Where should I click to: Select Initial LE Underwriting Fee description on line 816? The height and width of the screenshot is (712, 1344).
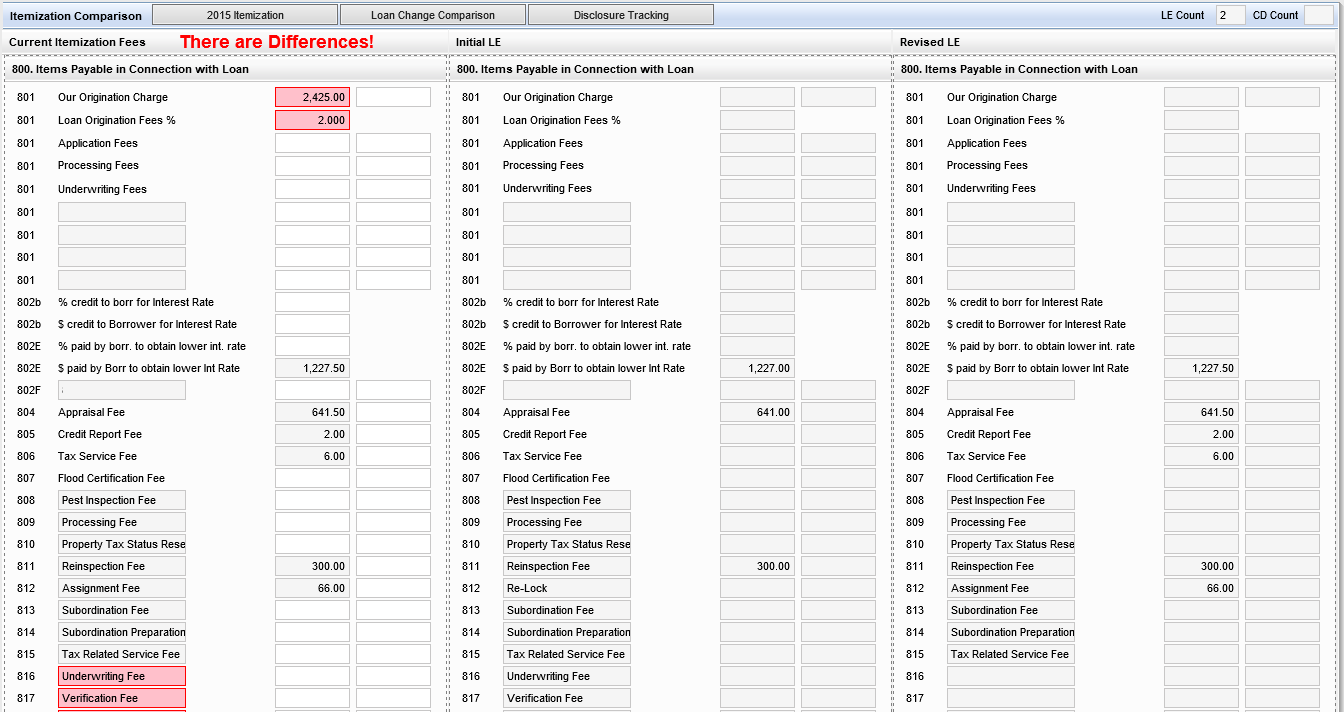click(567, 676)
